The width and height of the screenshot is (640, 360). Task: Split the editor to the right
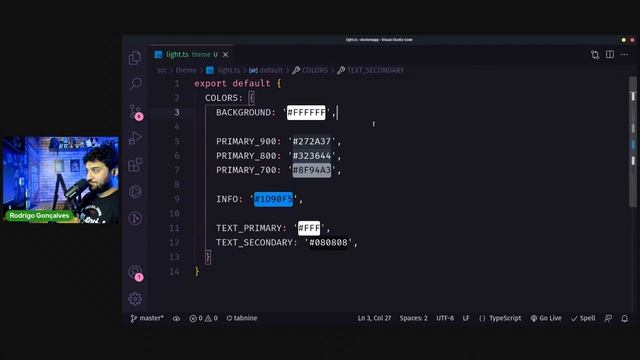610,54
